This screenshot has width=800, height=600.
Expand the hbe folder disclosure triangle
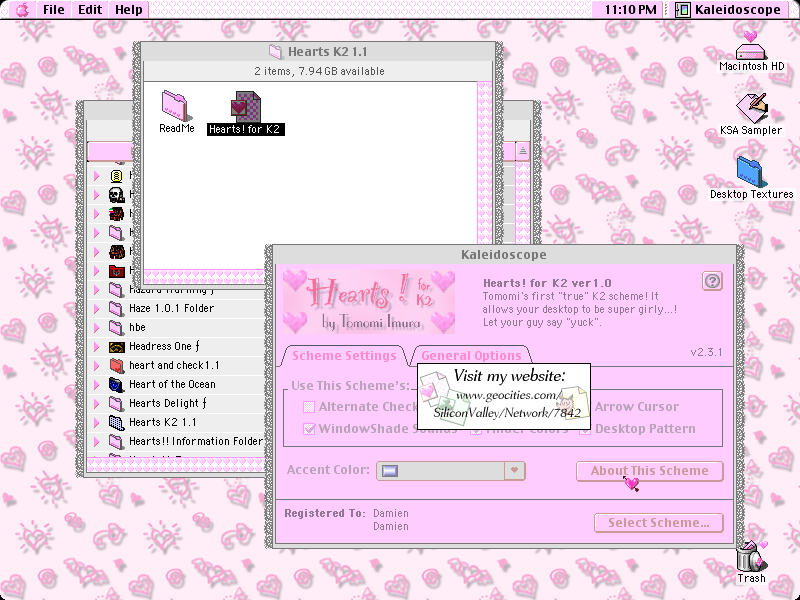coord(96,328)
